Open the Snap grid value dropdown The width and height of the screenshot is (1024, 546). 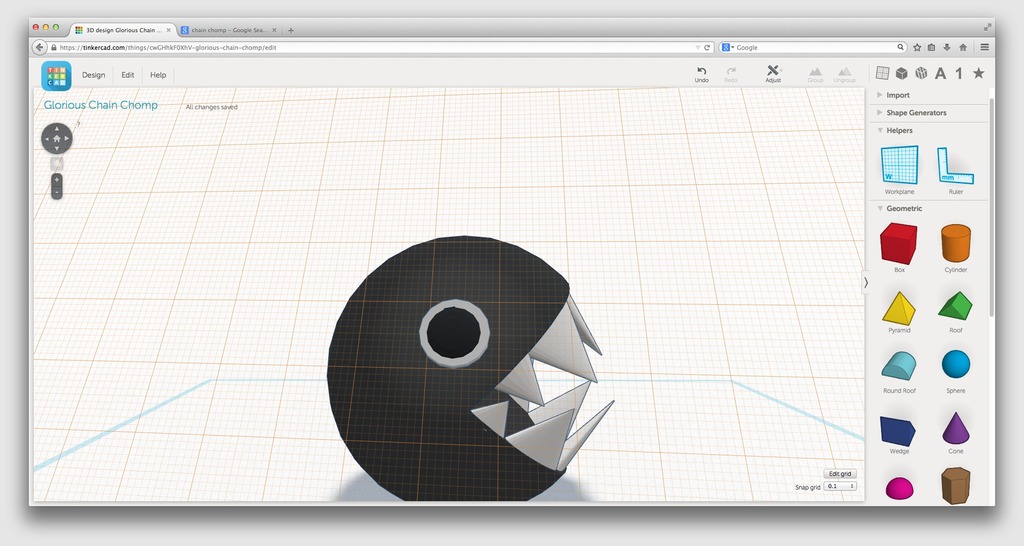tap(840, 487)
